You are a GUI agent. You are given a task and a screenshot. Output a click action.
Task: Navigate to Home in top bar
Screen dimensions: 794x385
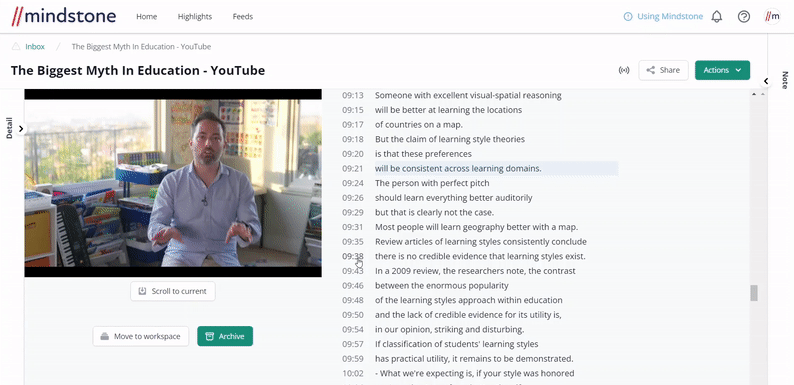point(146,17)
